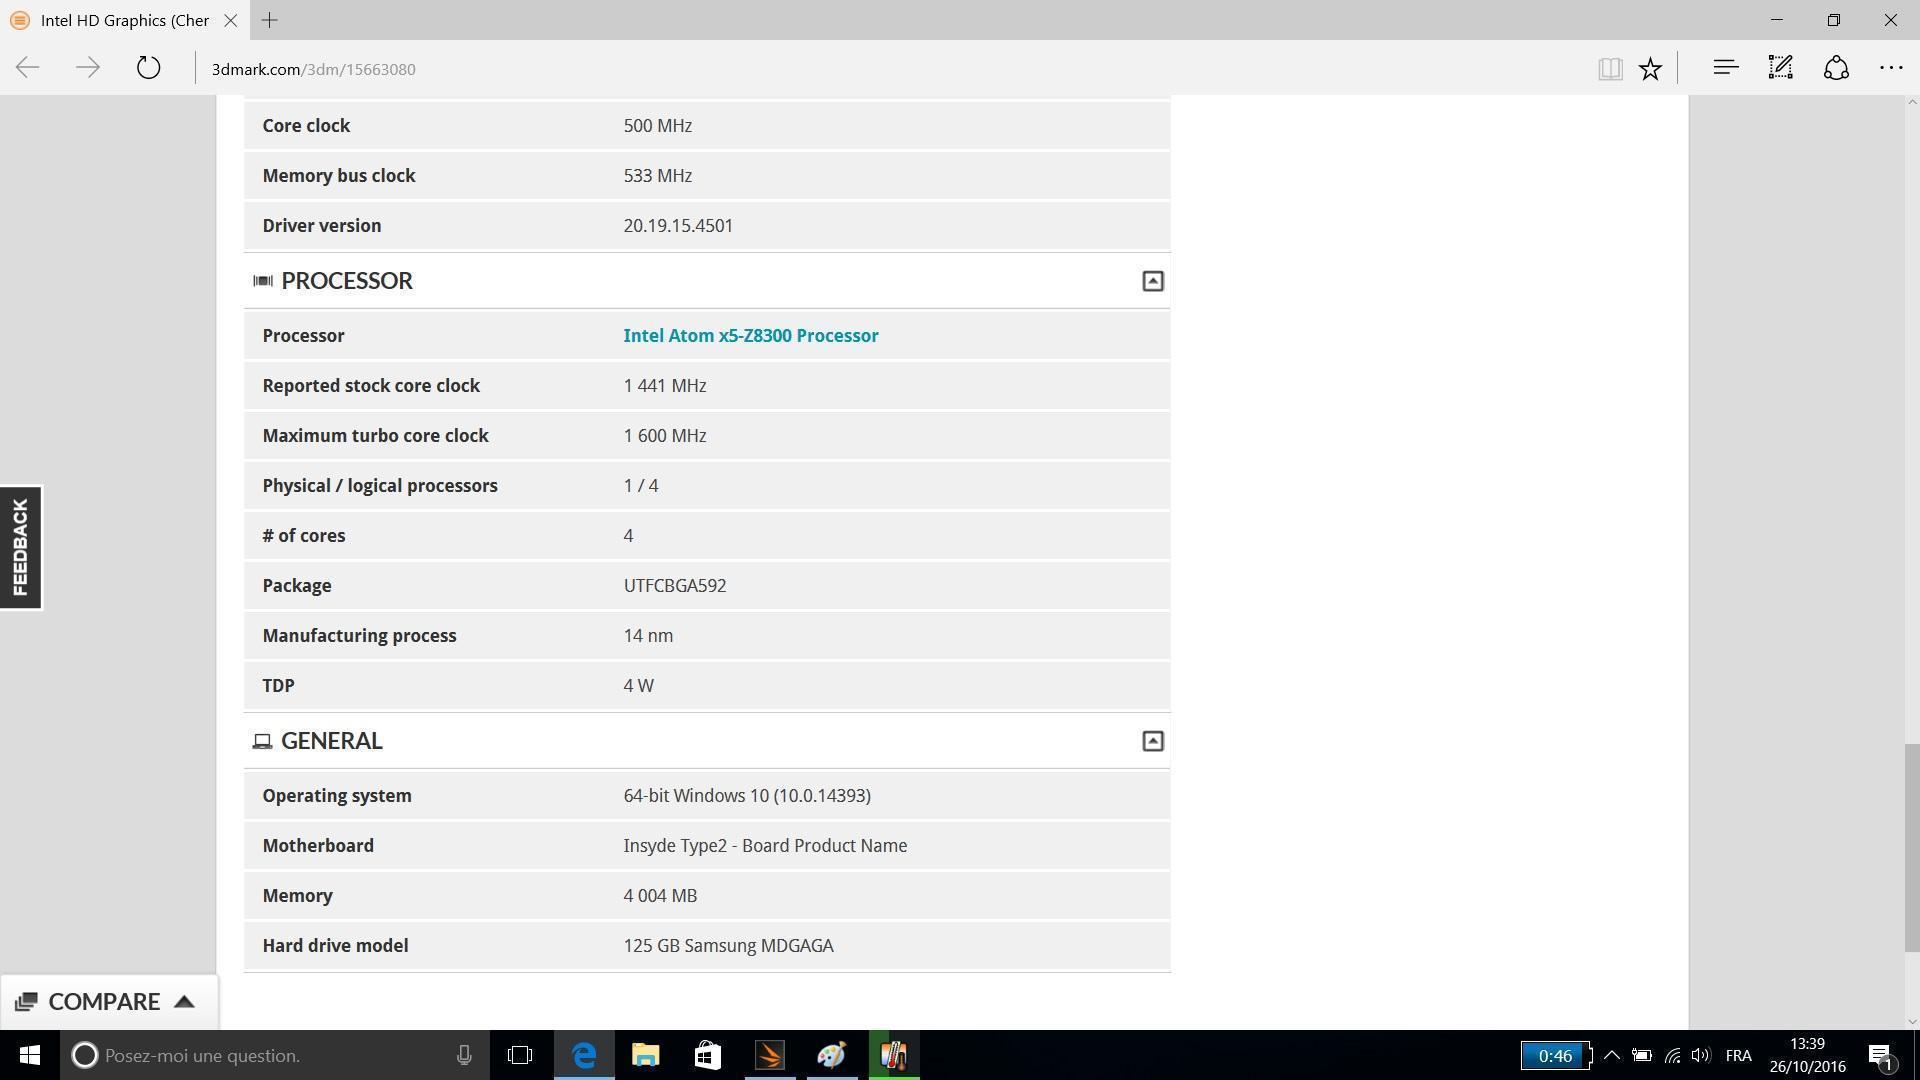Open the Windows Store taskbar icon
Viewport: 1920px width, 1080px height.
click(x=707, y=1055)
